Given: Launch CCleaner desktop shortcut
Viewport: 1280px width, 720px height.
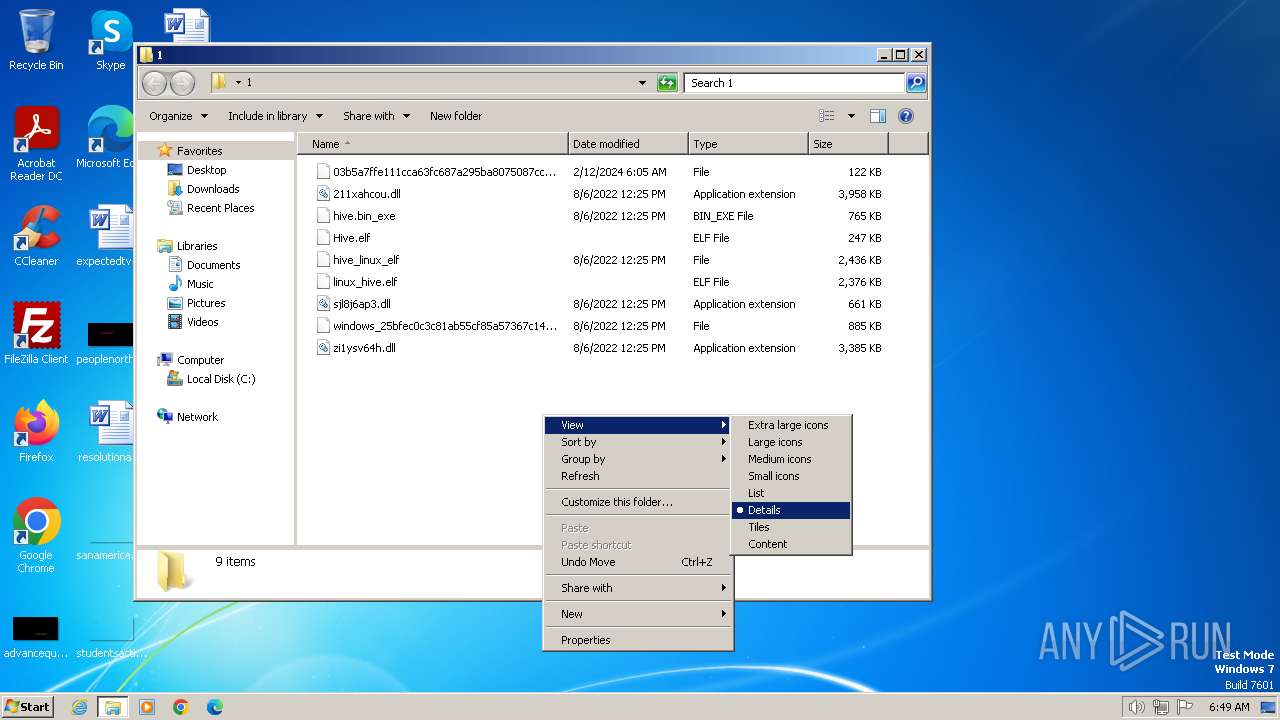Looking at the screenshot, I should [36, 236].
